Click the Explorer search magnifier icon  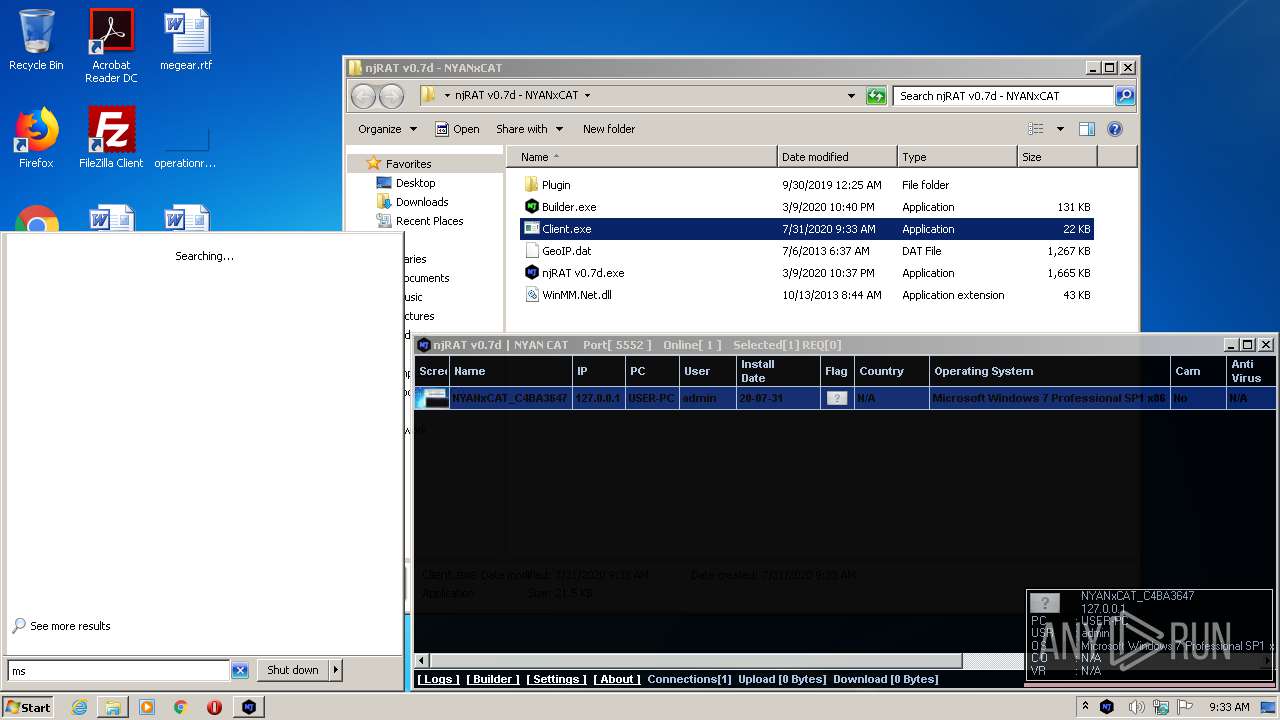point(1125,96)
